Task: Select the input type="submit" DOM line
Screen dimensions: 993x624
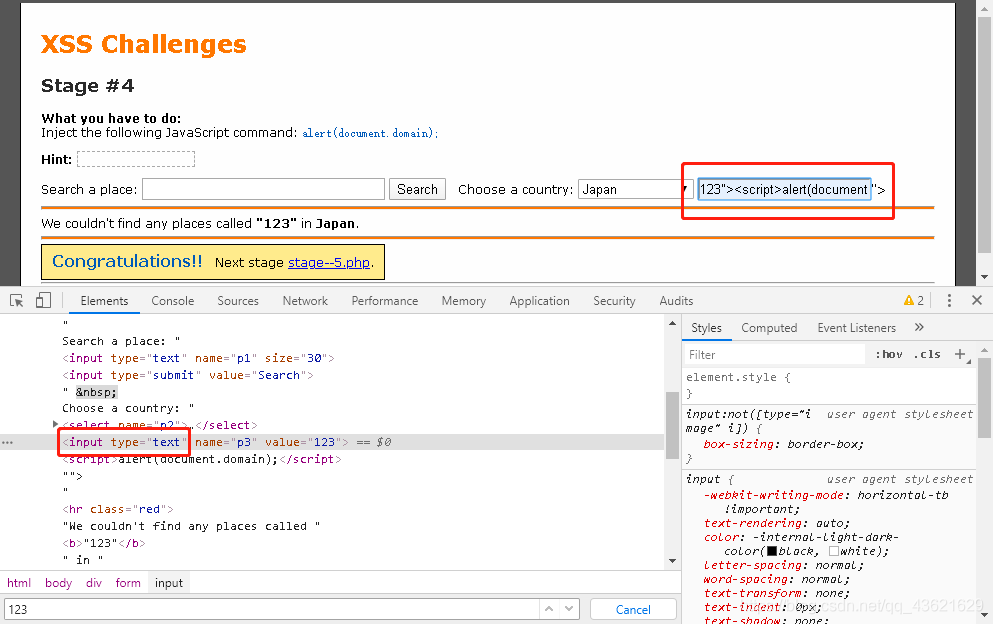Action: [187, 375]
